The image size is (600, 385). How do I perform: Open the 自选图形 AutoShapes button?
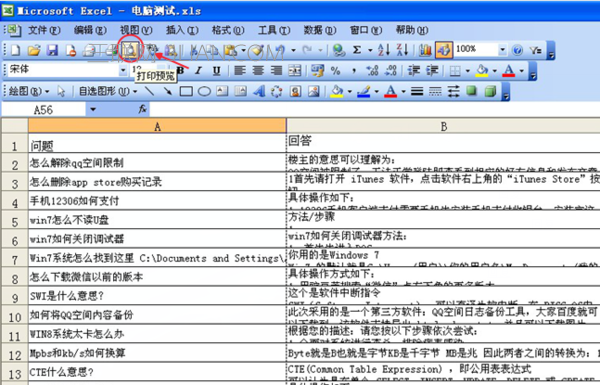point(108,91)
